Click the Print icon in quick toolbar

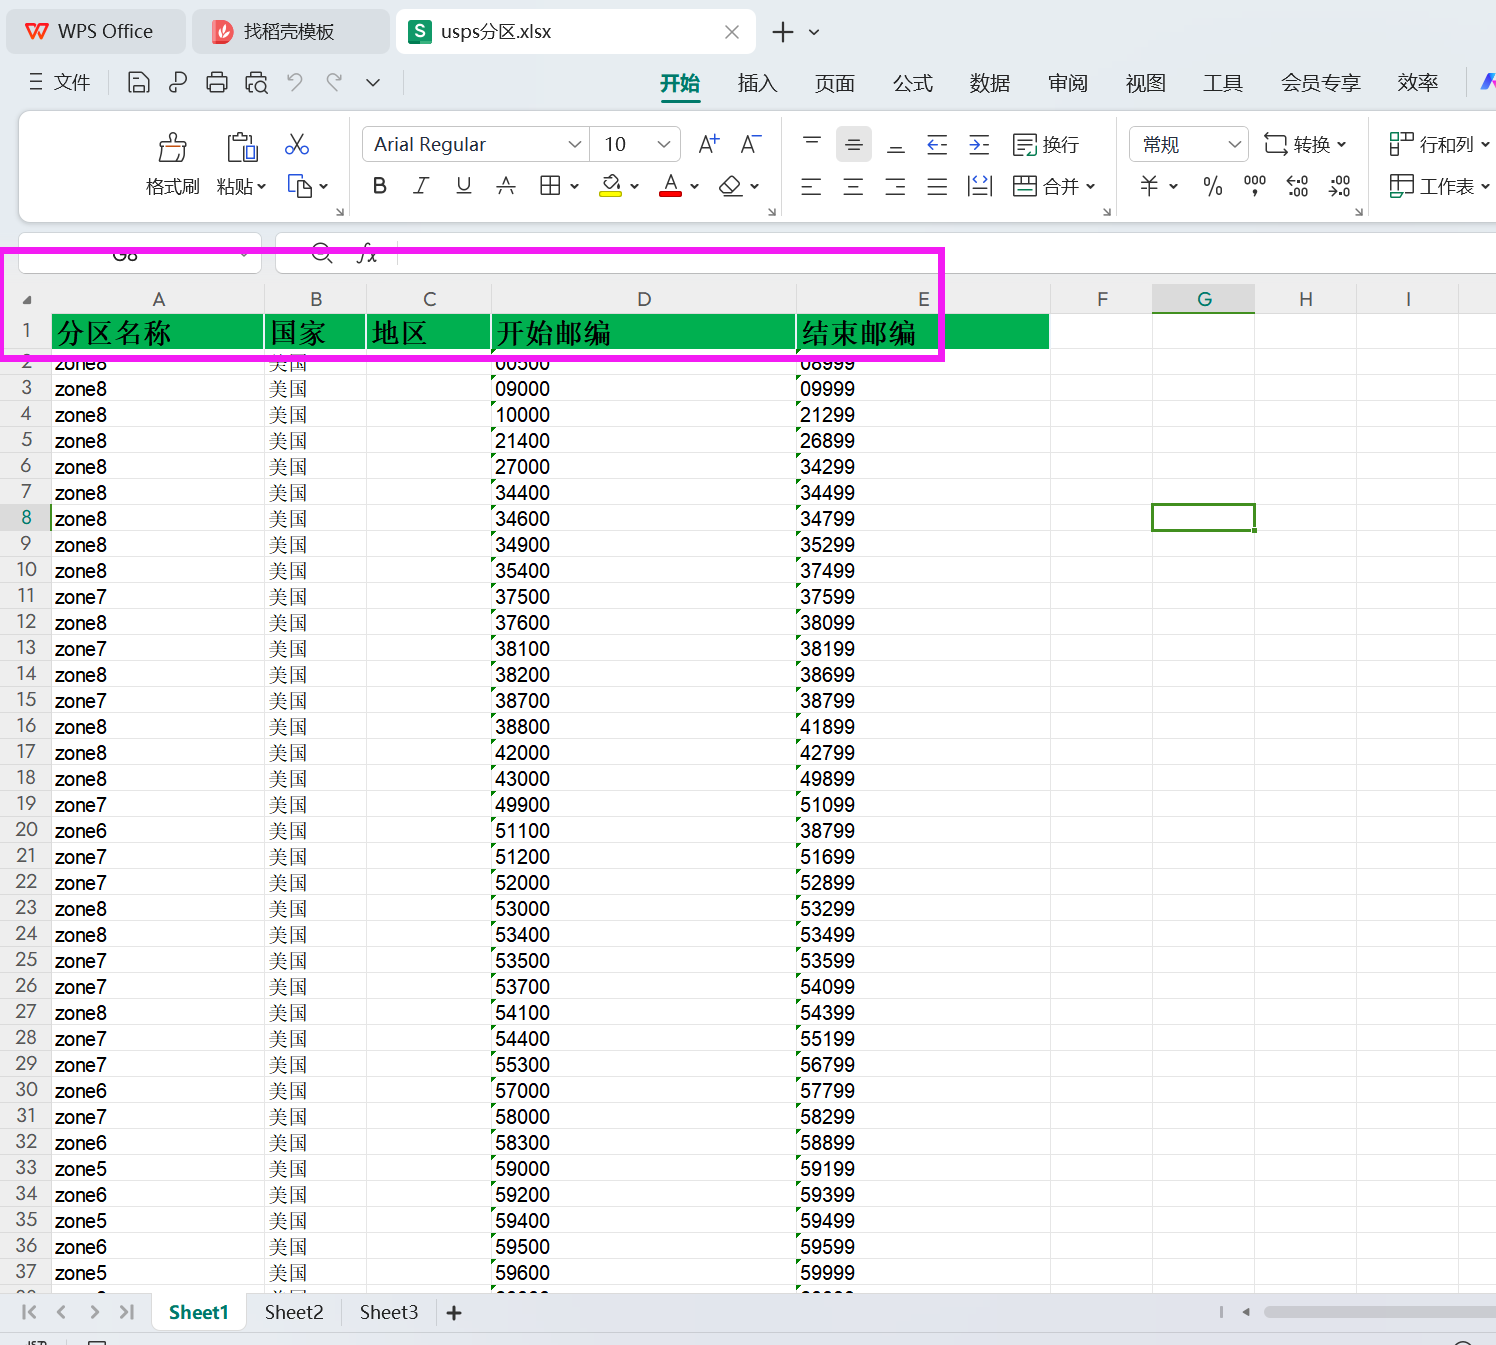pos(217,83)
